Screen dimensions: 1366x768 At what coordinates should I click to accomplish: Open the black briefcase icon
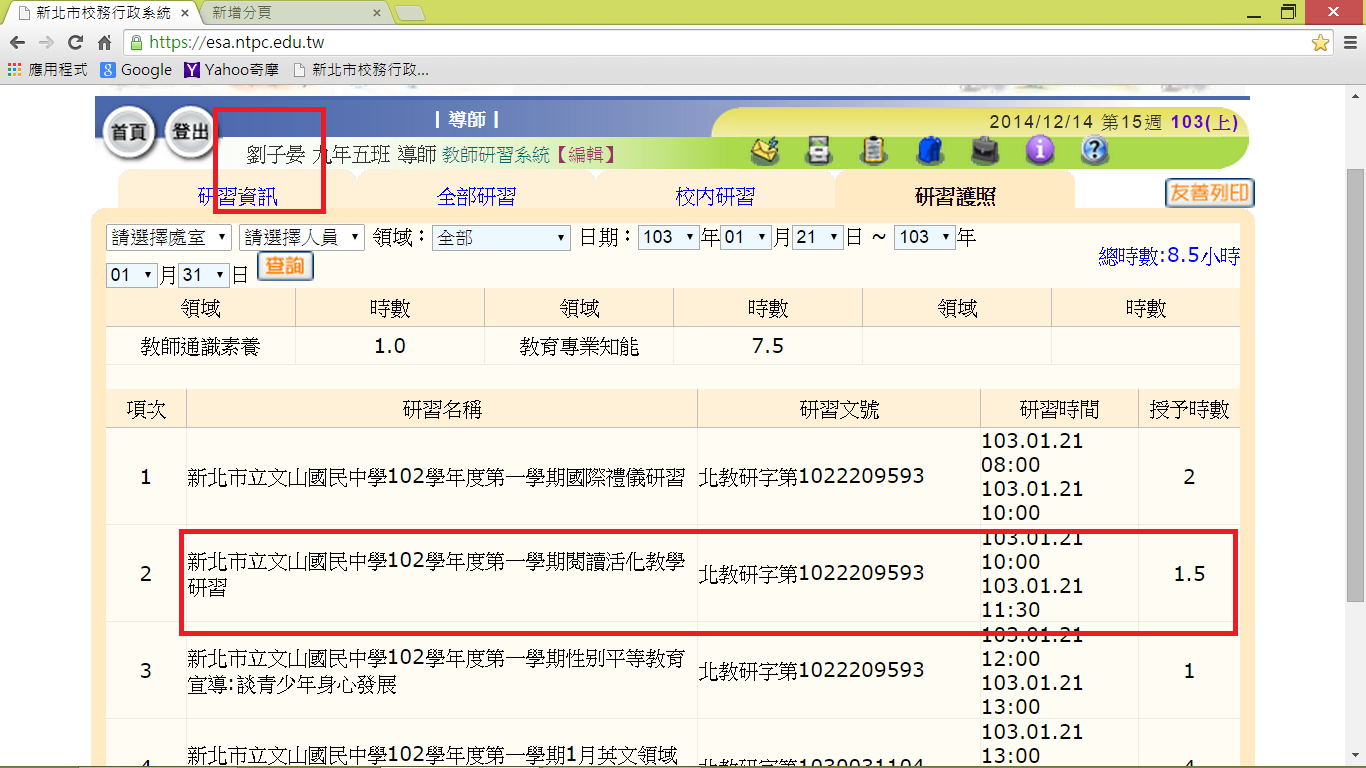pyautogui.click(x=984, y=151)
